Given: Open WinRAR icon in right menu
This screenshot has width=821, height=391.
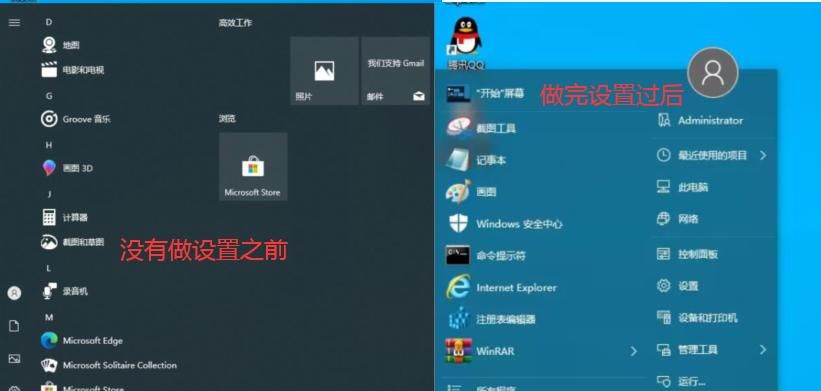Looking at the screenshot, I should (x=458, y=351).
